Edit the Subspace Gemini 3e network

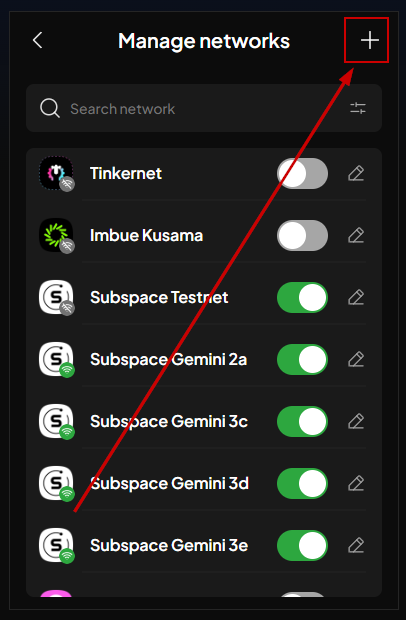[356, 545]
